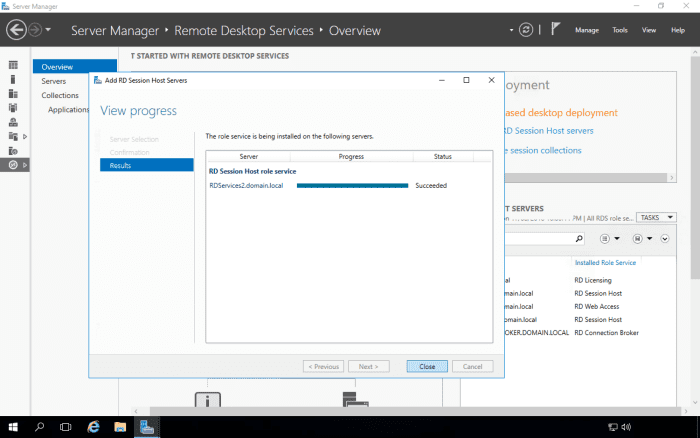This screenshot has height=438, width=700.
Task: Click the forward navigation arrow
Action: point(35,30)
